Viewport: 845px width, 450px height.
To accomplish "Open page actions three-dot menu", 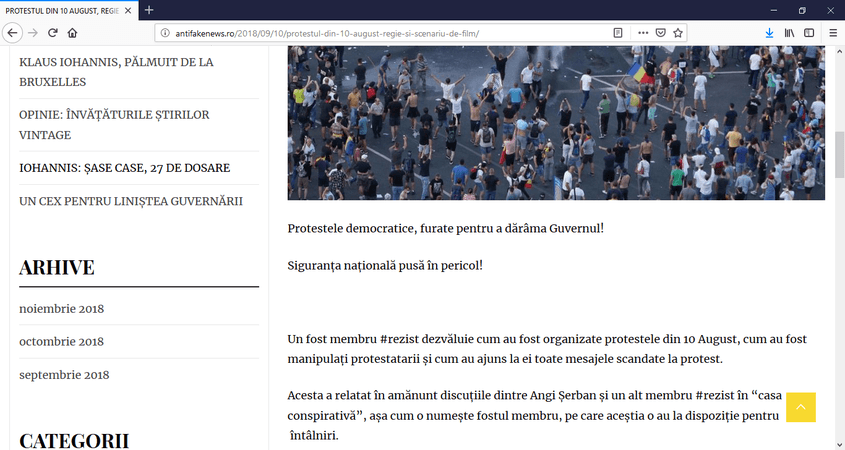I will pos(643,33).
